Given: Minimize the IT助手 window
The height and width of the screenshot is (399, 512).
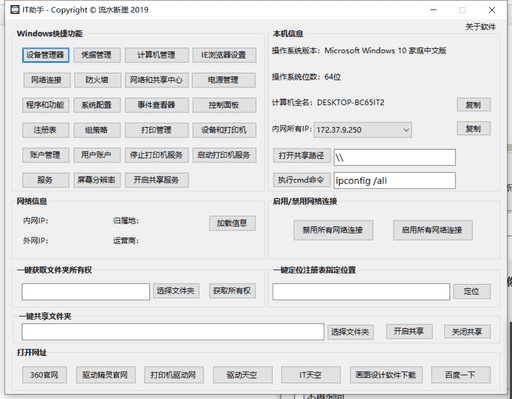Looking at the screenshot, I should [x=433, y=10].
